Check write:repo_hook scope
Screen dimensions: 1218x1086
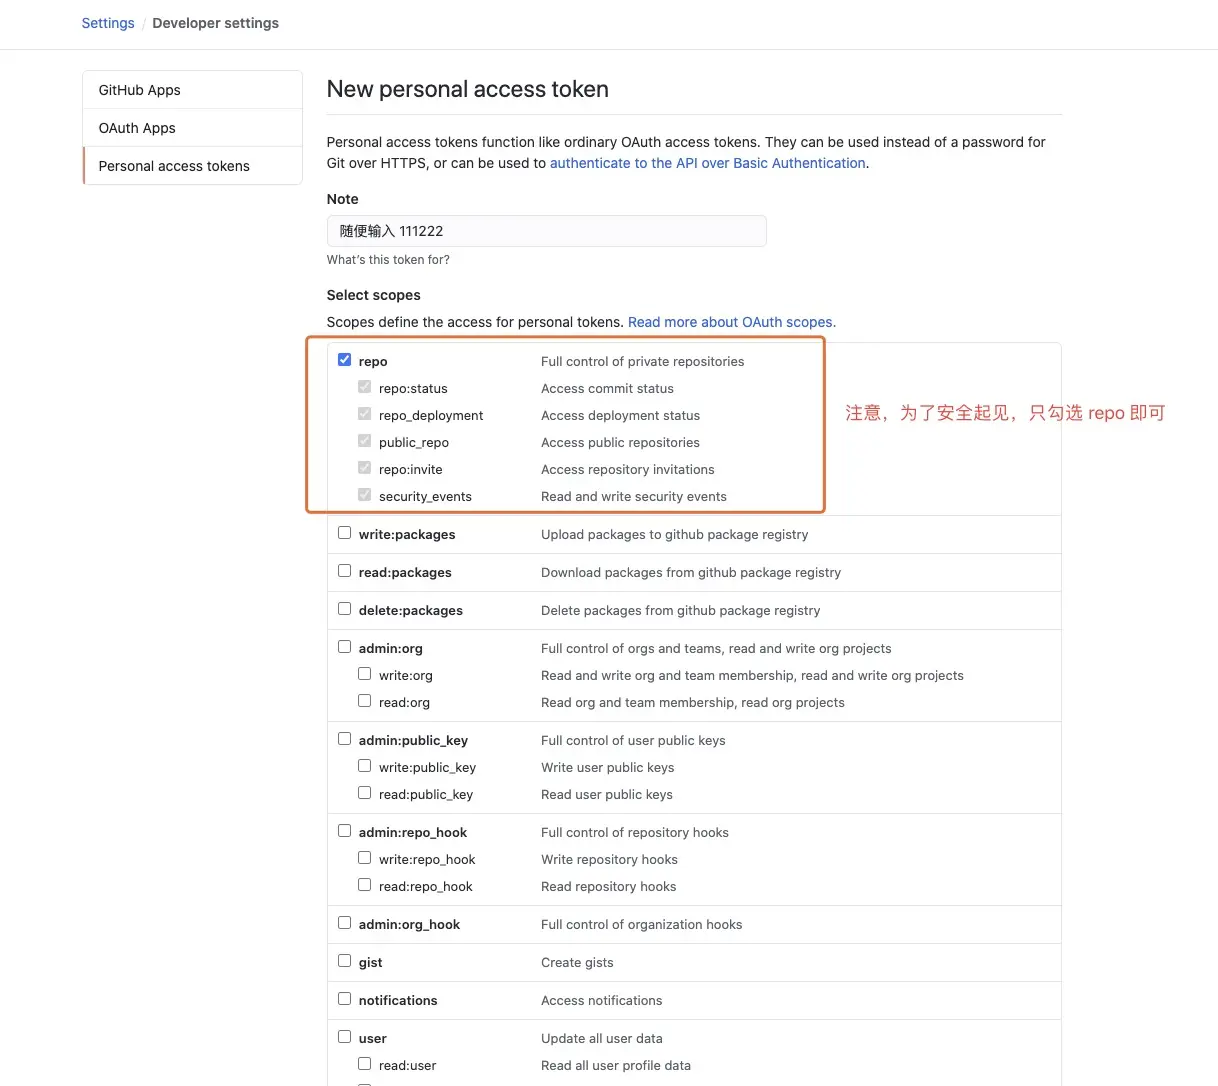point(364,858)
